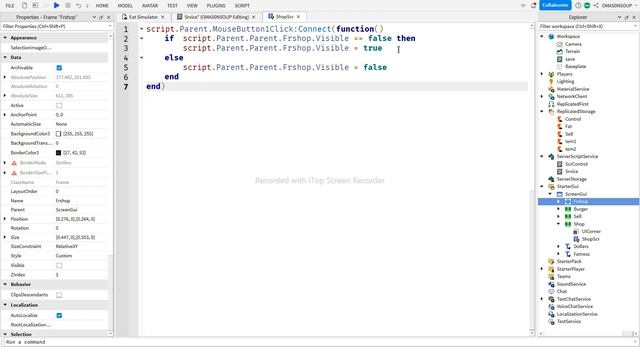Toggle the ClipsDescendants checkbox
This screenshot has height=360, width=640.
(x=59, y=295)
